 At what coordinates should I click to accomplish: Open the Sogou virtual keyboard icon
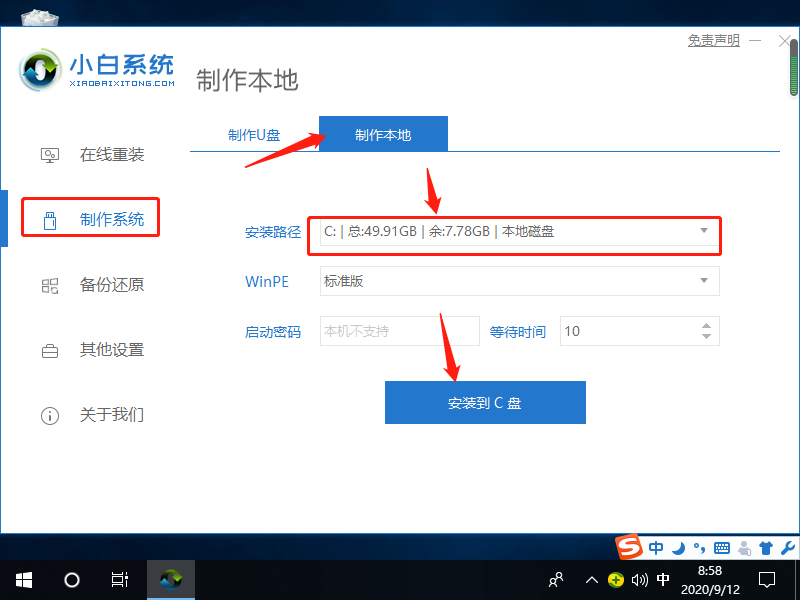722,548
